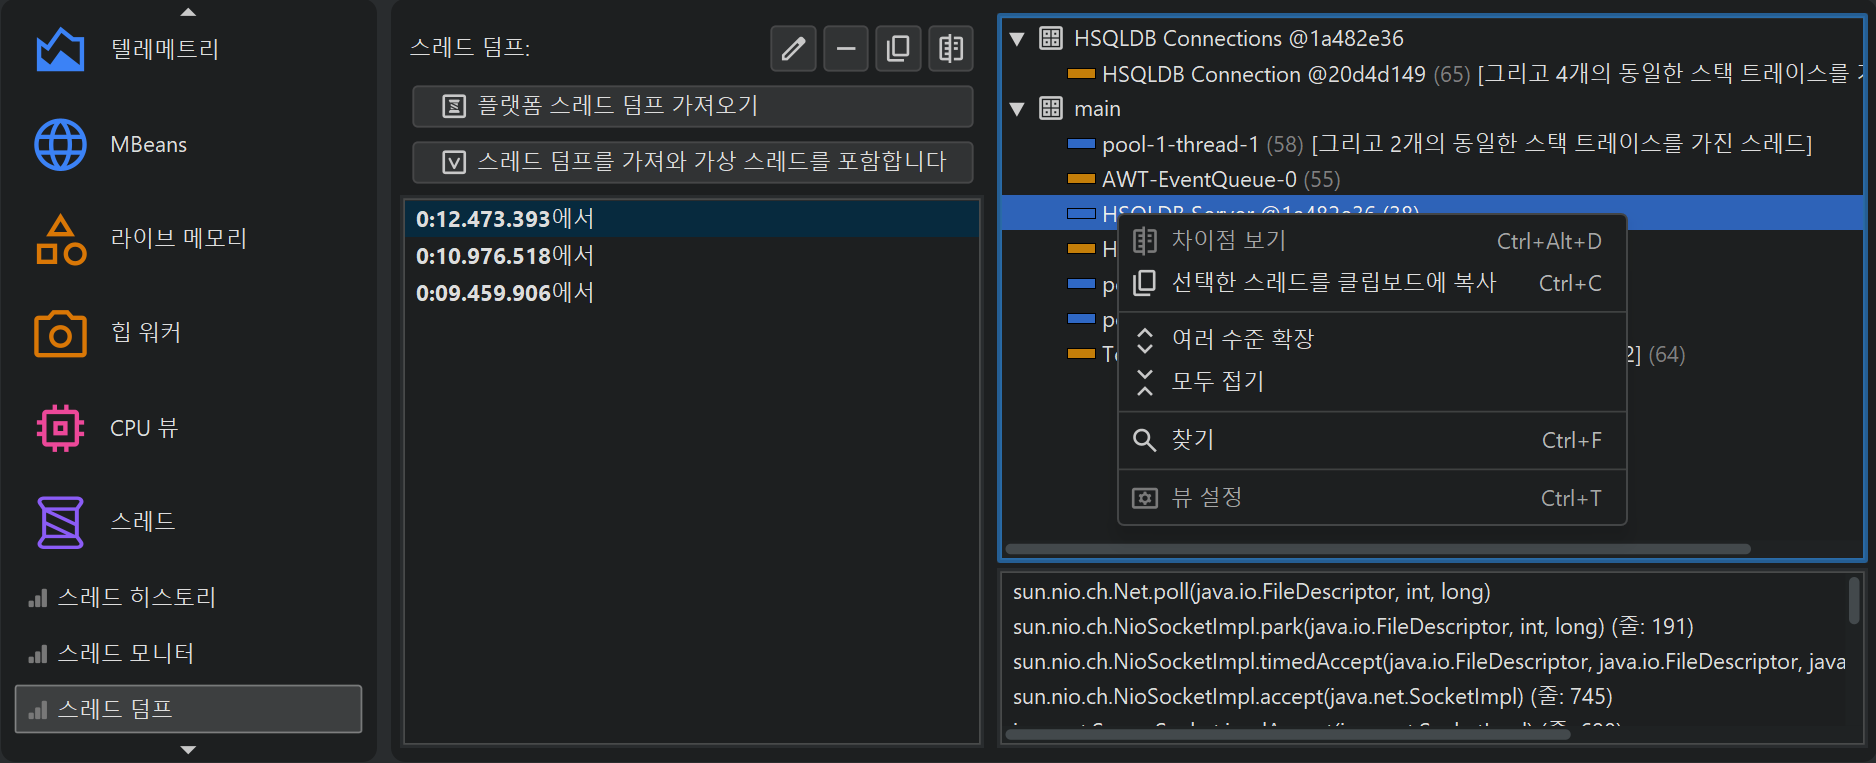Click the 스레드 spool icon
This screenshot has width=1876, height=763.
point(60,522)
